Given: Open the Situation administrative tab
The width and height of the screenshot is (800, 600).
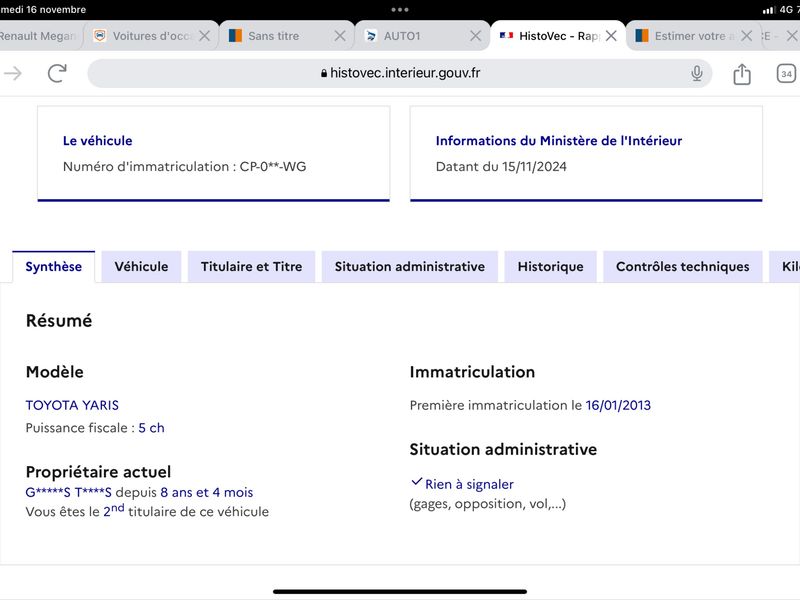Looking at the screenshot, I should 410,266.
